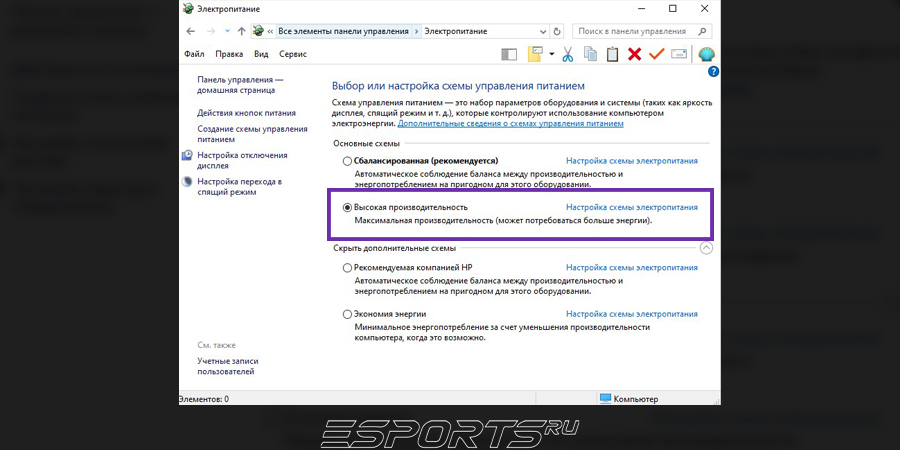Select 'Рекомендуемая компанией HP' radio button

[x=347, y=267]
